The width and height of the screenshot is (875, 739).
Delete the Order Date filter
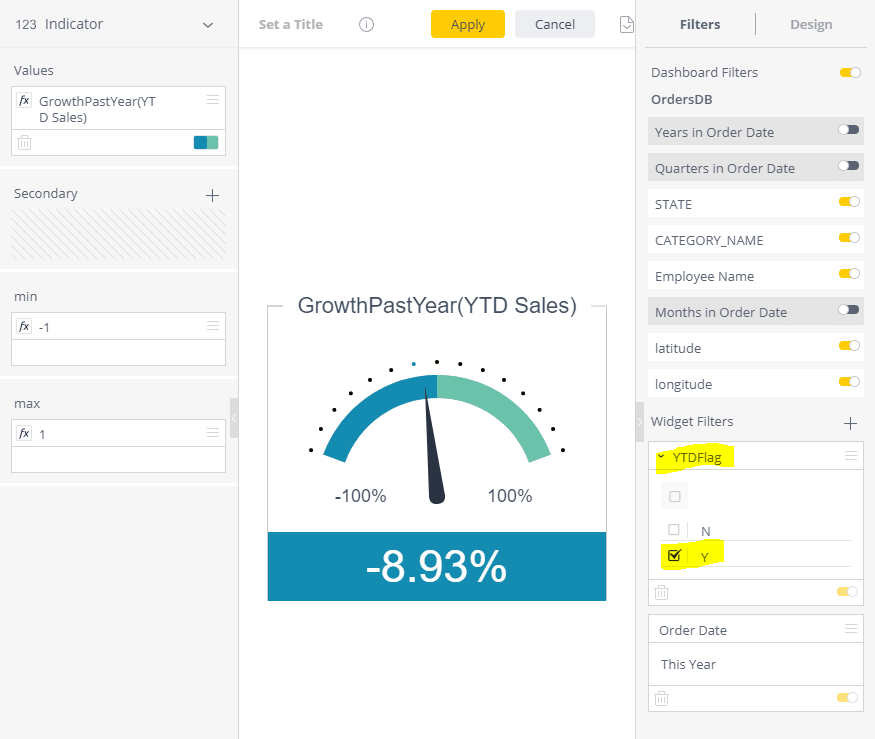[x=661, y=698]
